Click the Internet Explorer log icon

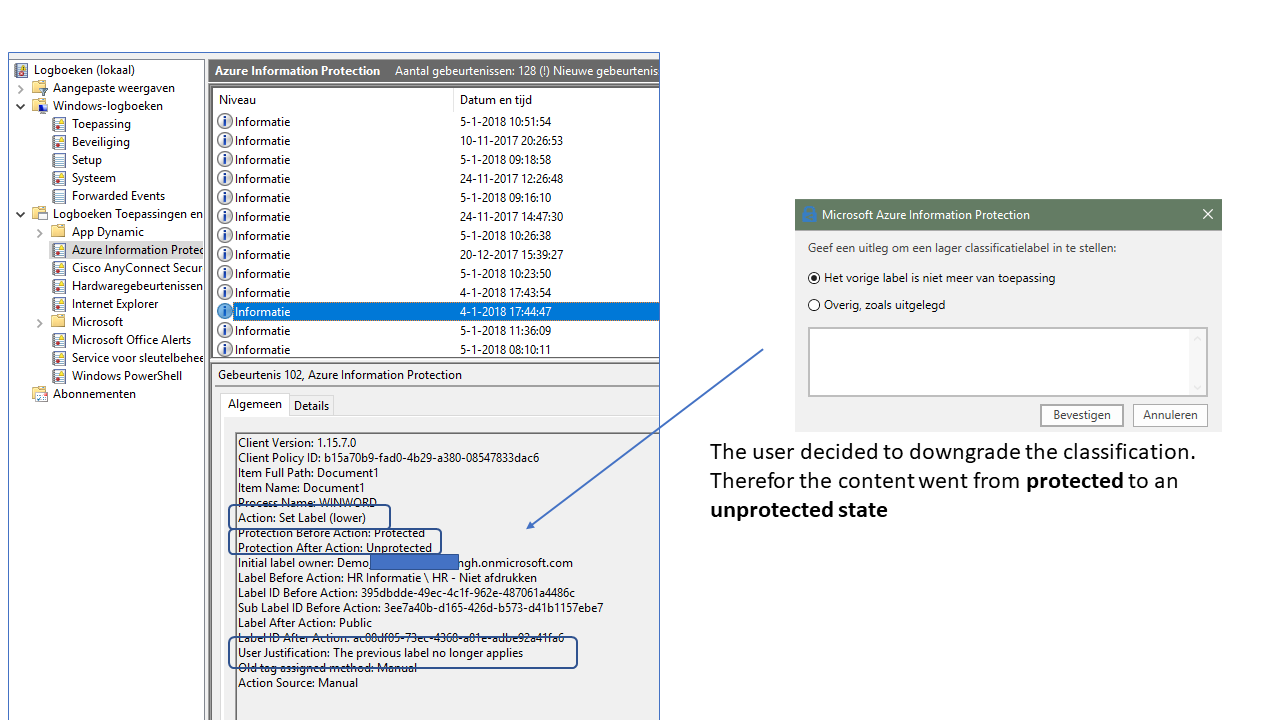coord(59,304)
